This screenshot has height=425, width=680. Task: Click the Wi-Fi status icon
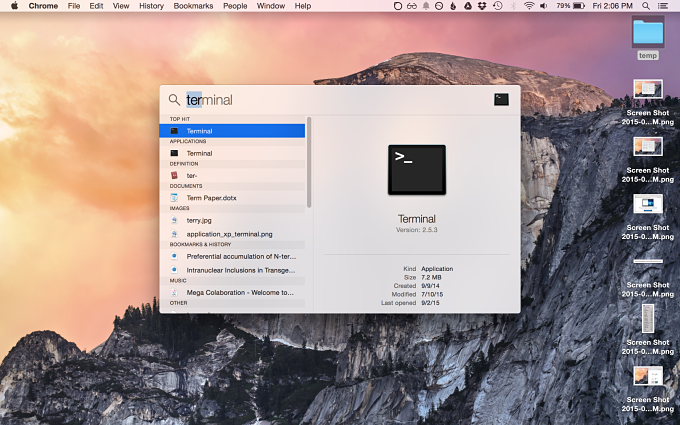529,6
